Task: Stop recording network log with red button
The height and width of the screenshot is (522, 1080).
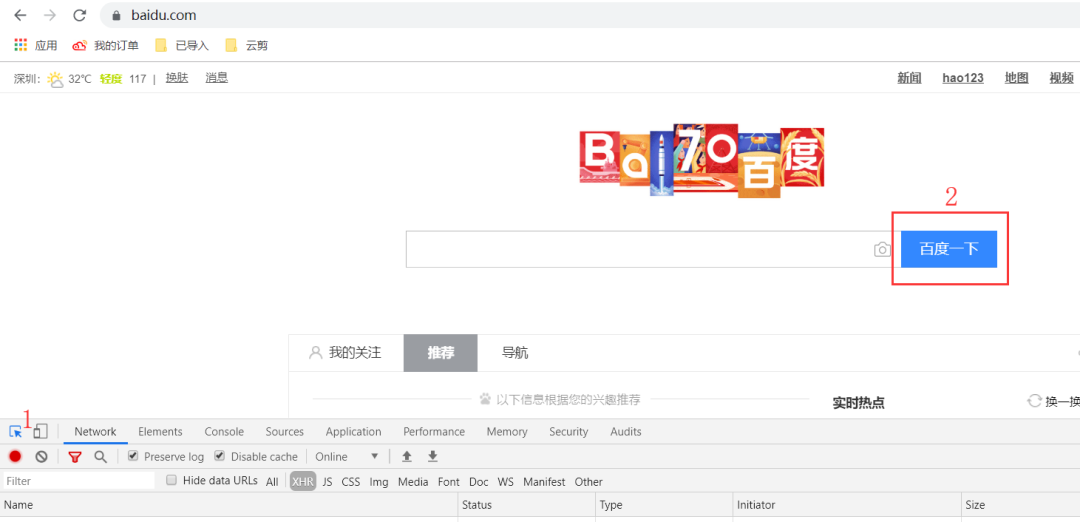Action: (x=15, y=457)
